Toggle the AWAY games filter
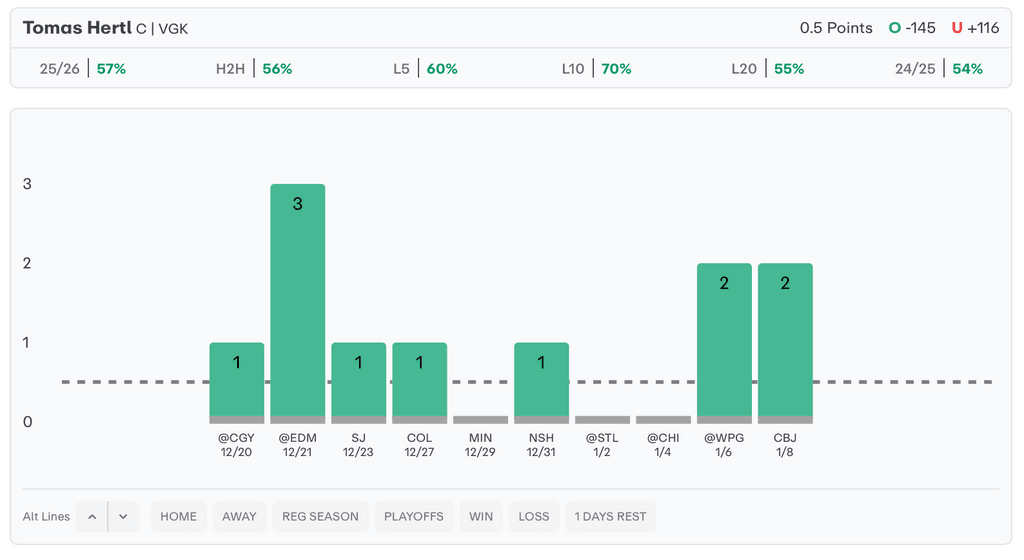 pos(240,517)
